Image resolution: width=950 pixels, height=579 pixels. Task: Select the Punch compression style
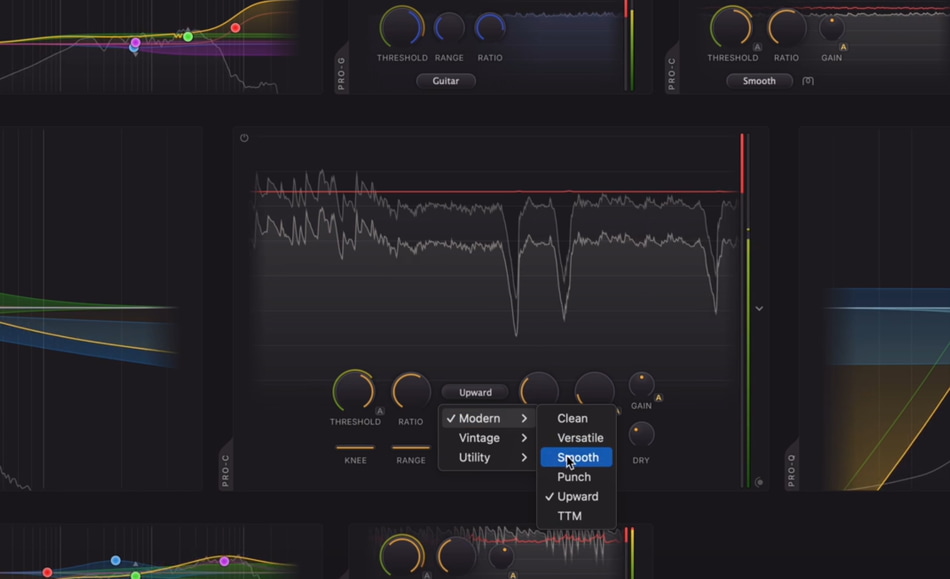(x=576, y=477)
